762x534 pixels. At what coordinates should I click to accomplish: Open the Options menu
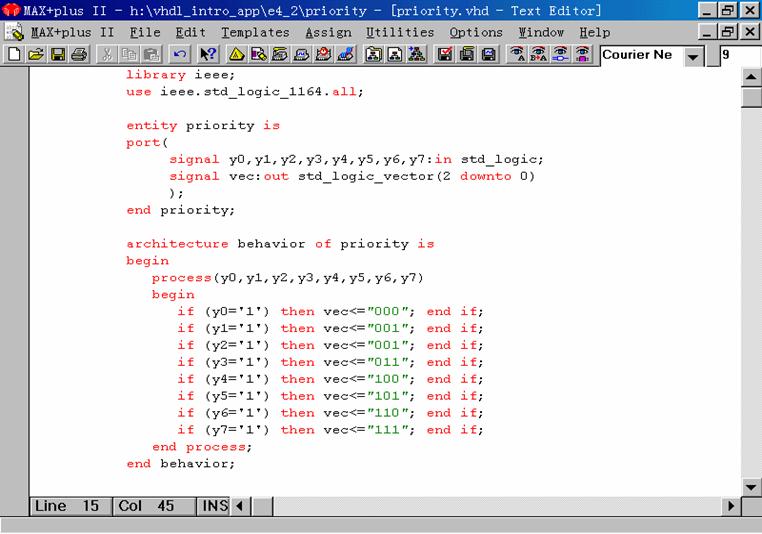click(476, 33)
